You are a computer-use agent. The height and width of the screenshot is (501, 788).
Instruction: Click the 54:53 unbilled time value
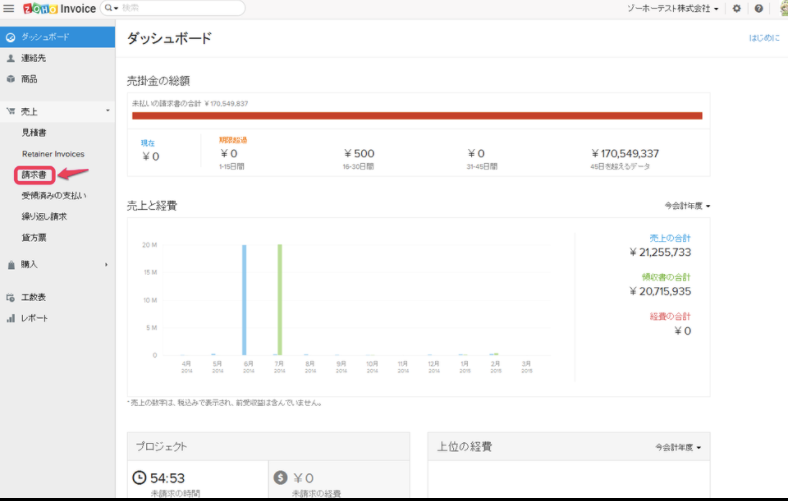167,478
